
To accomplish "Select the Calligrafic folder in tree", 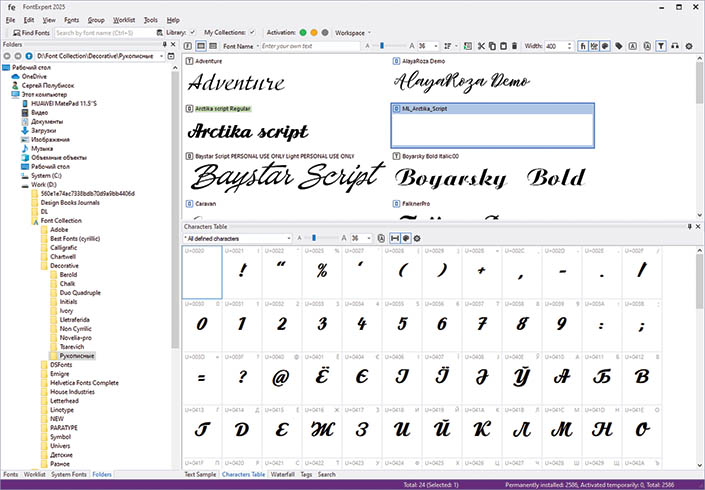I will coord(65,247).
